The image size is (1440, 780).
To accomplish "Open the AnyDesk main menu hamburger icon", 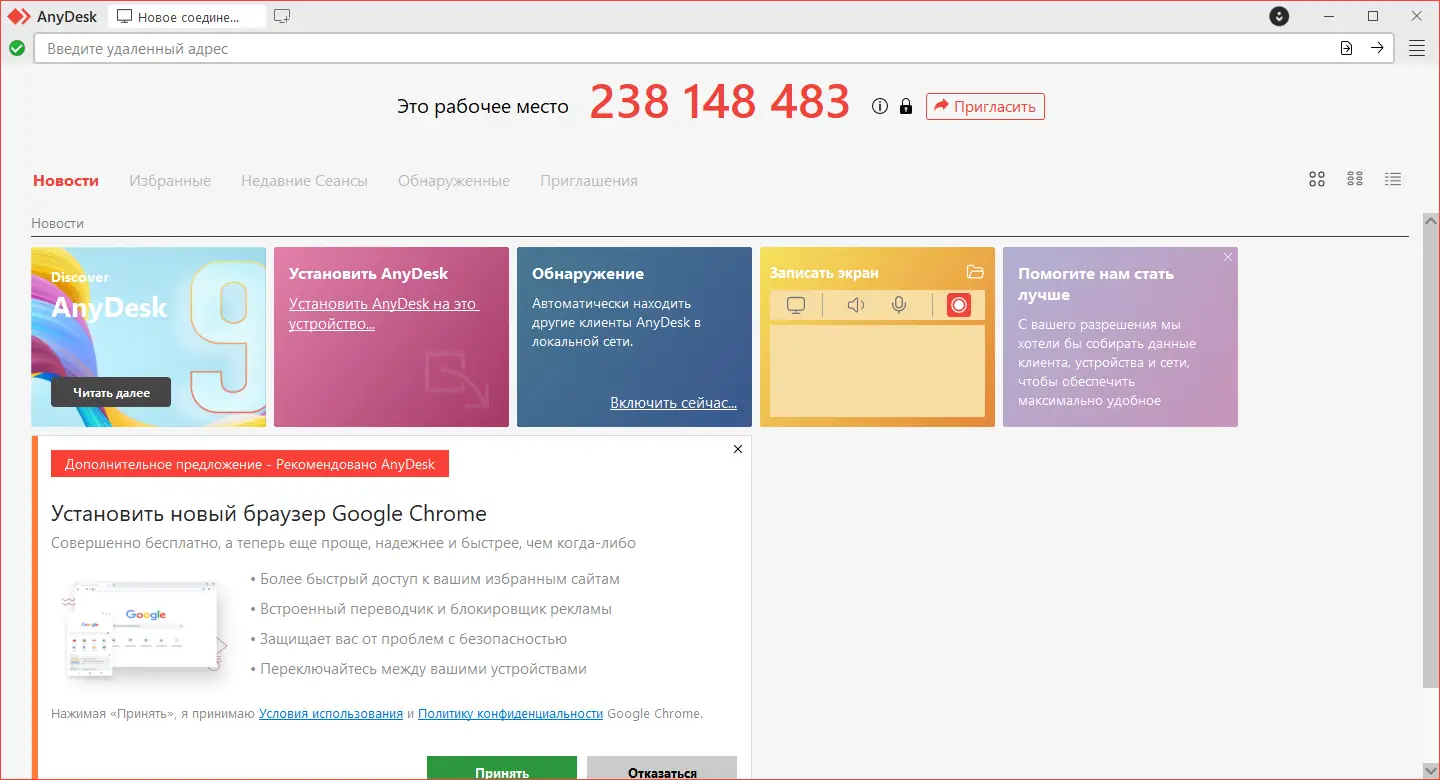I will (x=1417, y=48).
